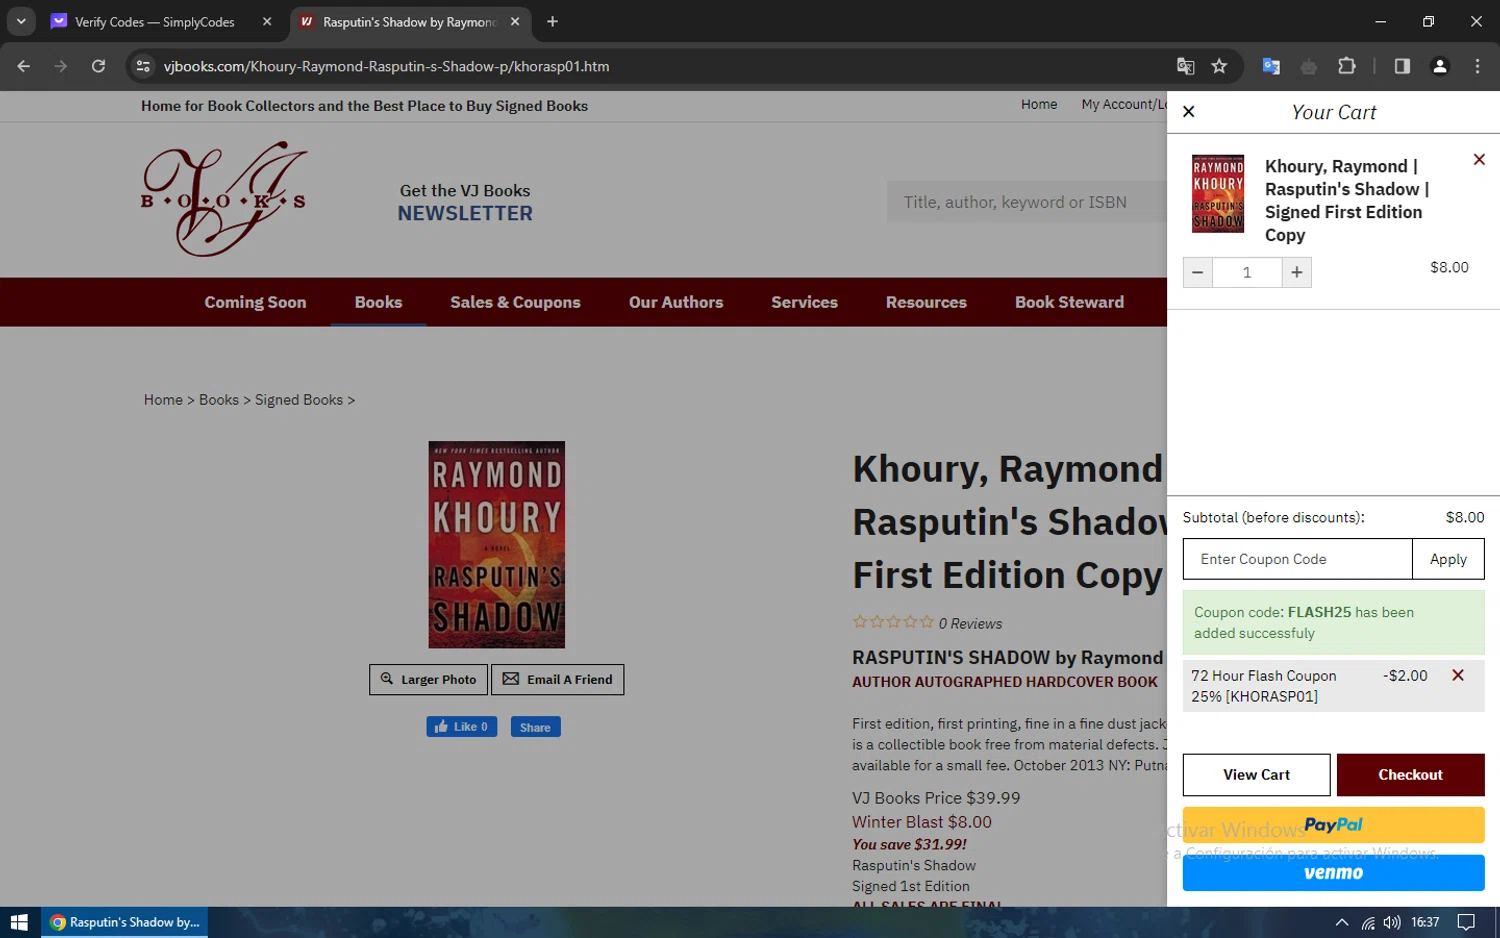Switch to the Verify Codes SimplyCodes tab
Screen dimensions: 1500x938
pyautogui.click(x=154, y=22)
